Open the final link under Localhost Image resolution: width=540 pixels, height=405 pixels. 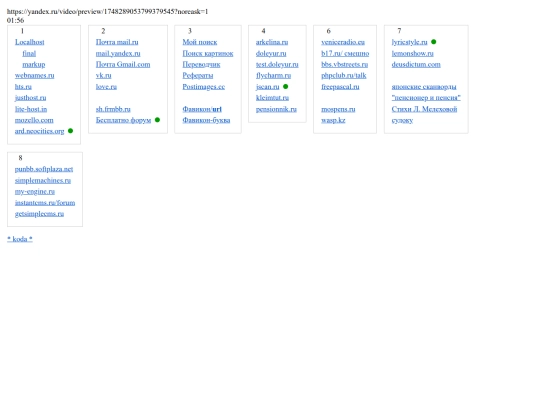[x=29, y=53]
